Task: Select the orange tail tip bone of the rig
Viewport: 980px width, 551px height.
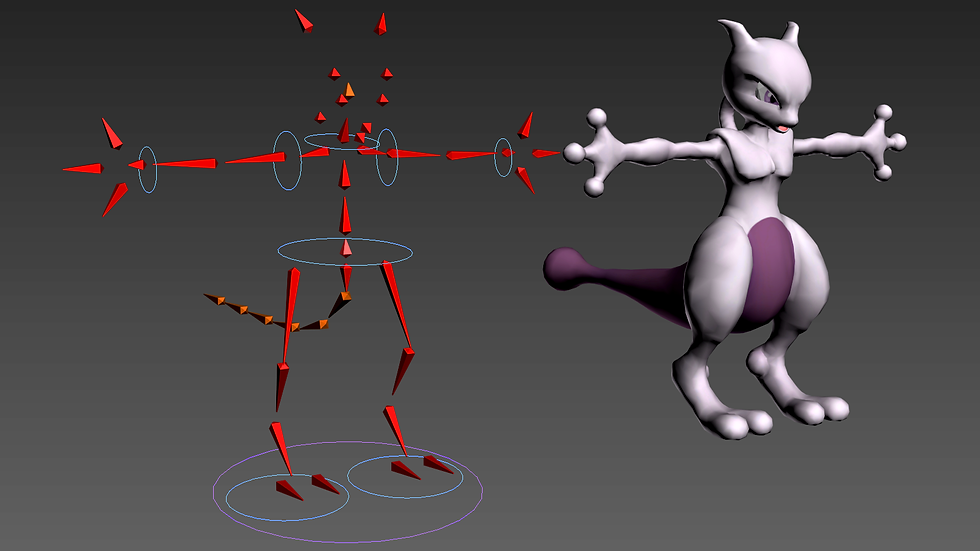Action: coord(214,299)
